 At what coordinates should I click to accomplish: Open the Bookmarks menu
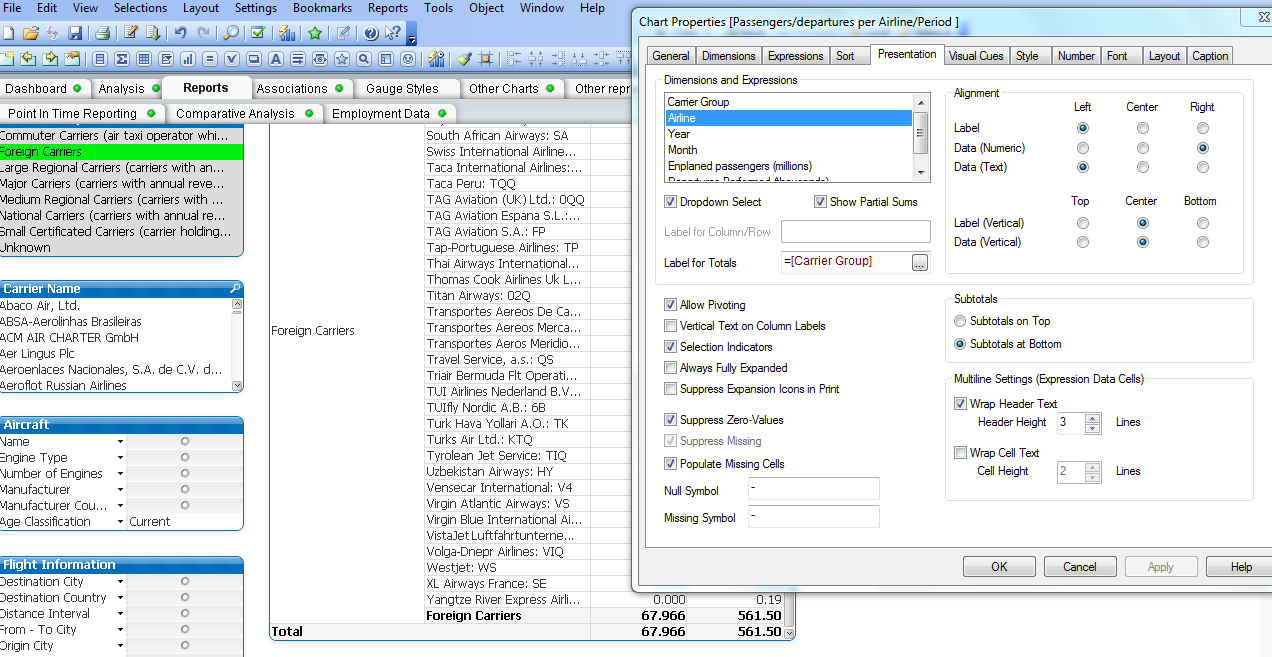[322, 8]
